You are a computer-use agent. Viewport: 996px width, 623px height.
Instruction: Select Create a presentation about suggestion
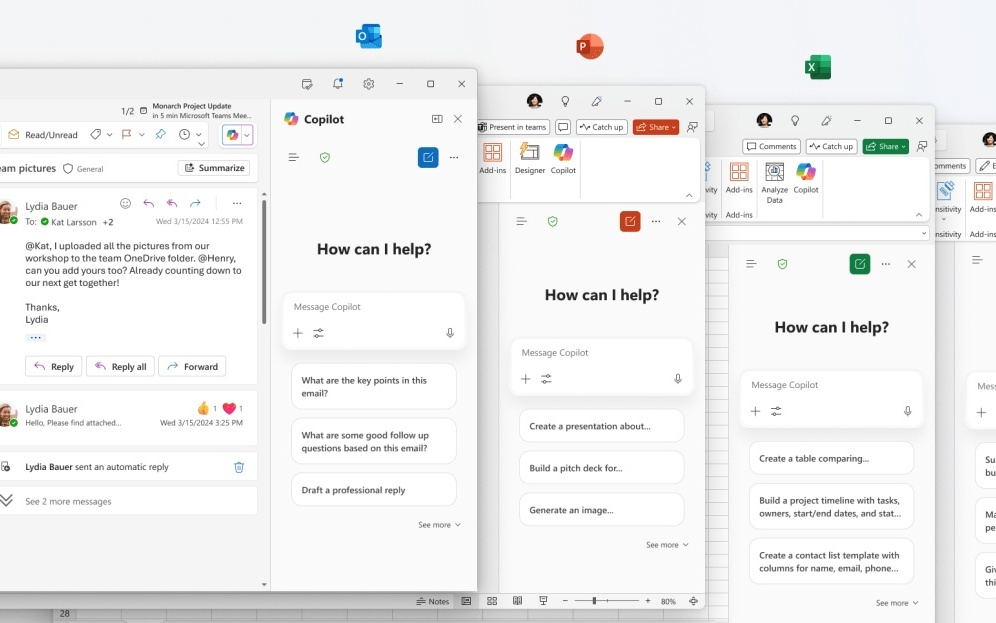(x=601, y=425)
